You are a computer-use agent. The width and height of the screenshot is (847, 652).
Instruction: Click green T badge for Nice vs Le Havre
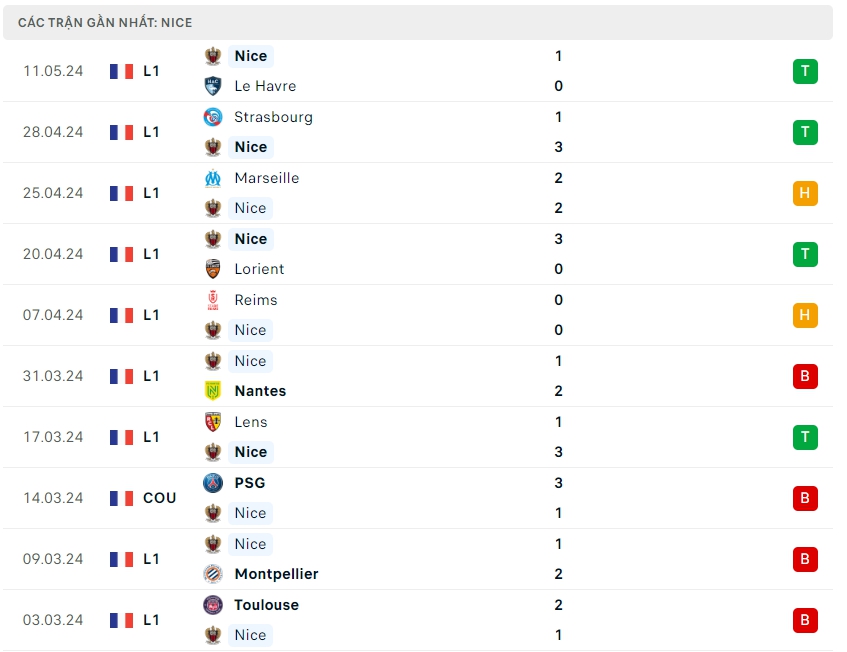point(805,71)
